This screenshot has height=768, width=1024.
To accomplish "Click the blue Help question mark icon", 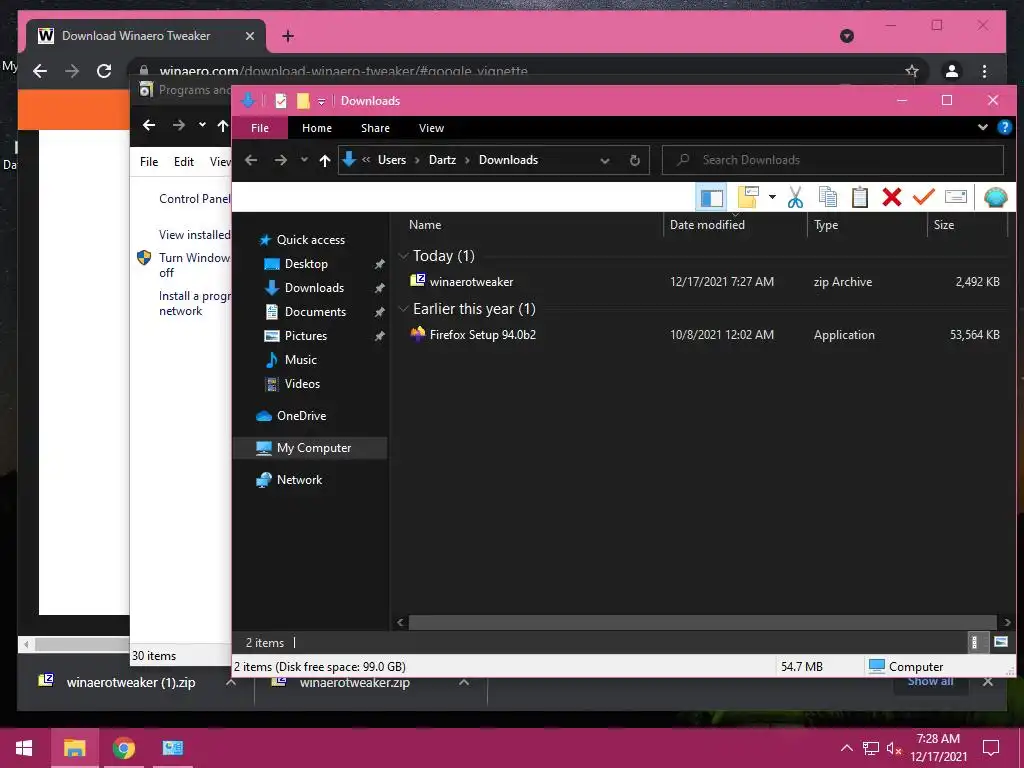I will [1004, 127].
